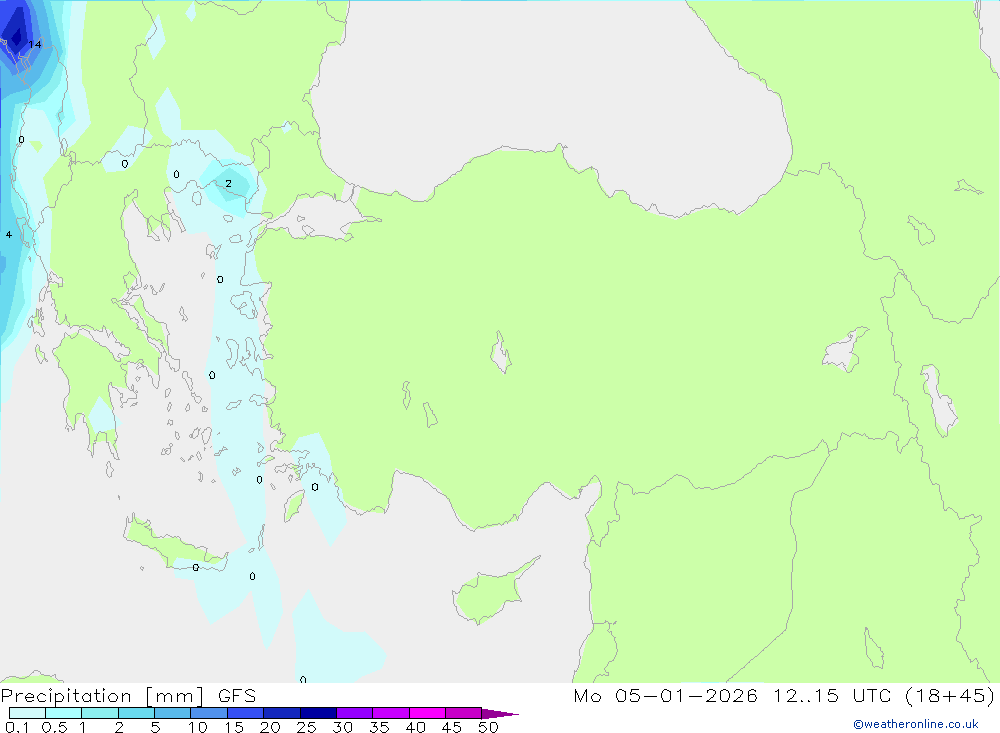1000x733 pixels.
Task: Pick the 40–45 mm magenta legend swatch
Action: point(427,713)
